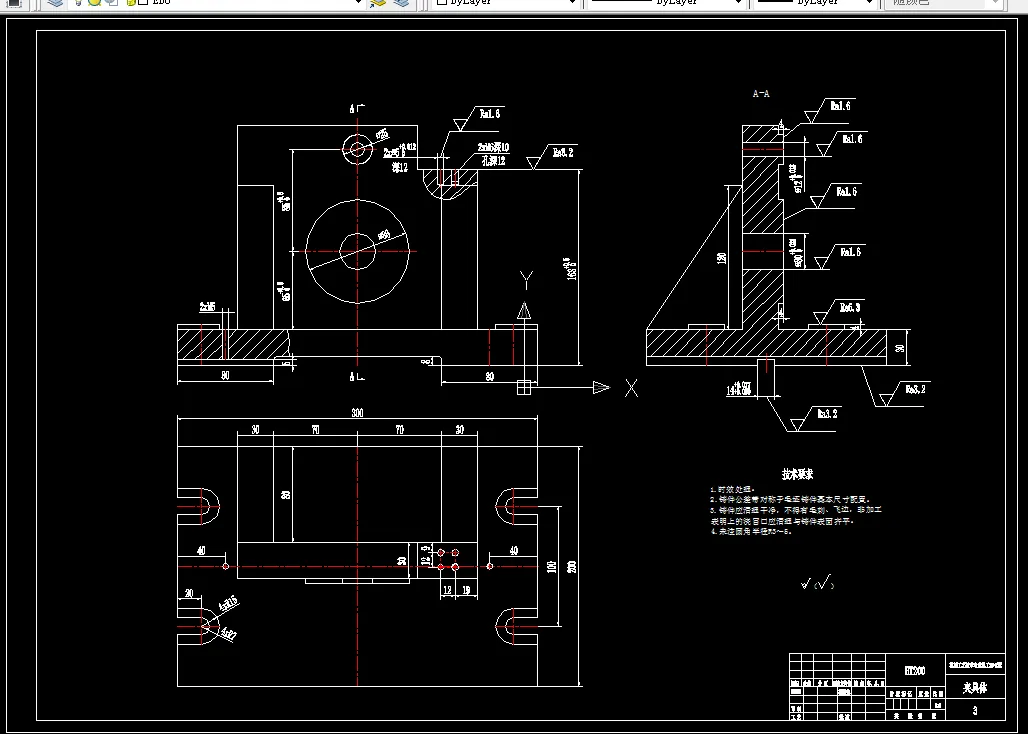1028x734 pixels.
Task: Select the general surface finish symbol below the notes
Action: (818, 582)
